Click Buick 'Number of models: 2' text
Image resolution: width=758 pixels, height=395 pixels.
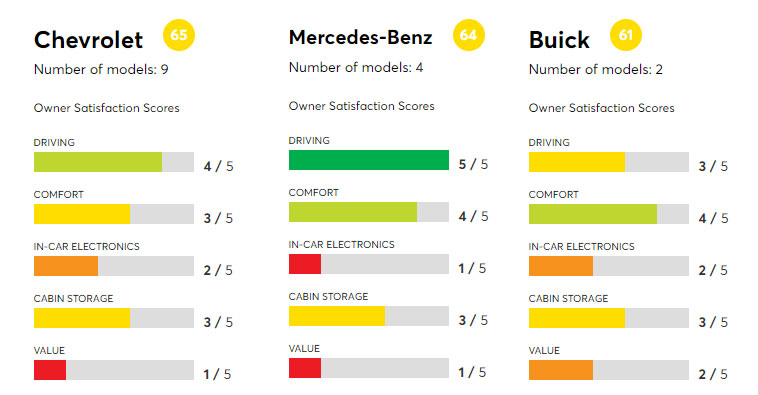click(596, 70)
